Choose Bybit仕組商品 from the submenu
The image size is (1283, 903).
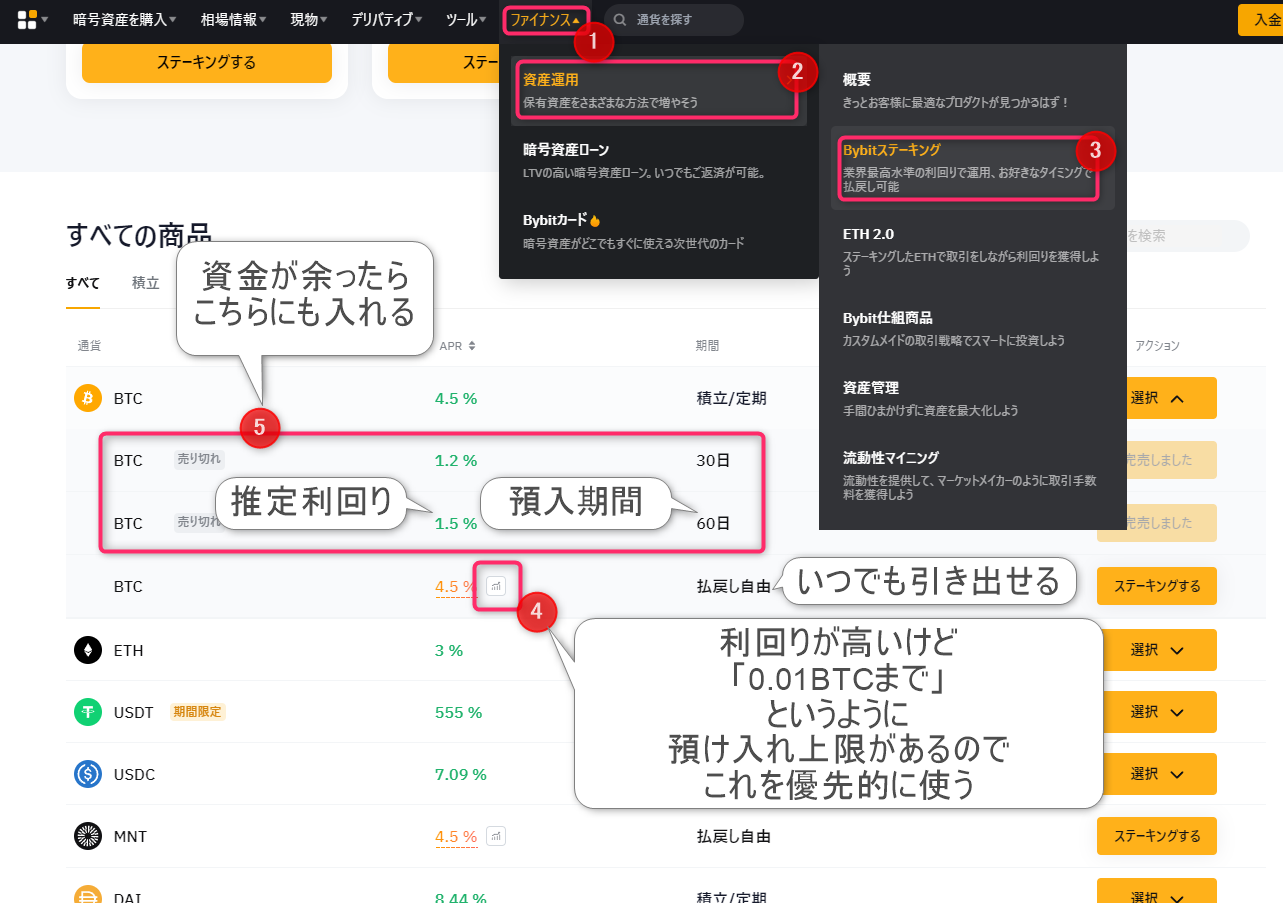(x=973, y=328)
